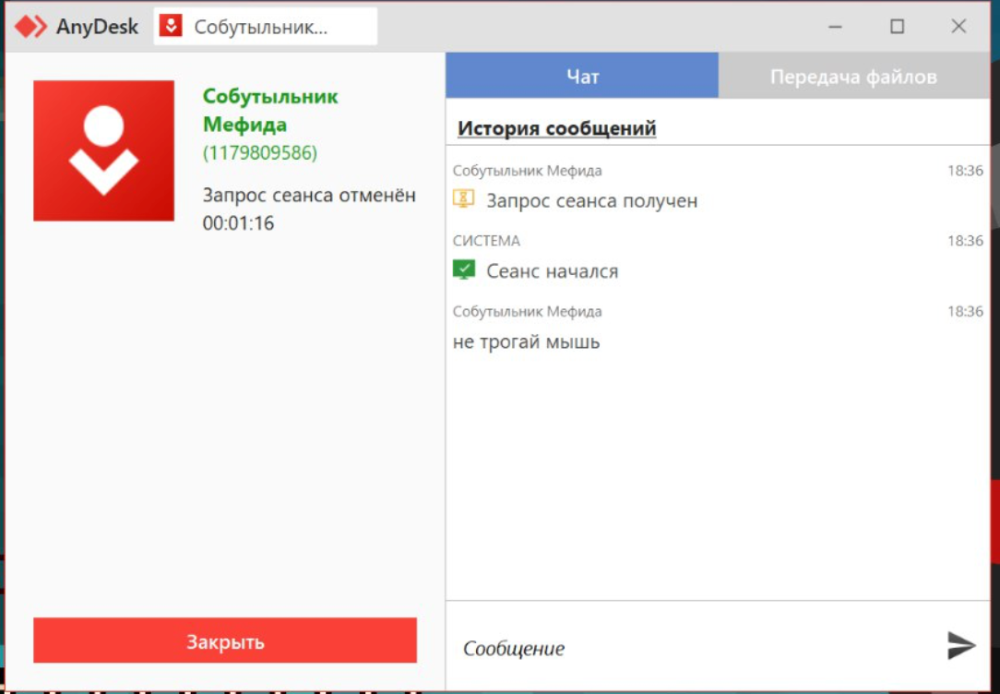Close the AnyDesk window
Screen dimensions: 1000x694
click(x=959, y=27)
